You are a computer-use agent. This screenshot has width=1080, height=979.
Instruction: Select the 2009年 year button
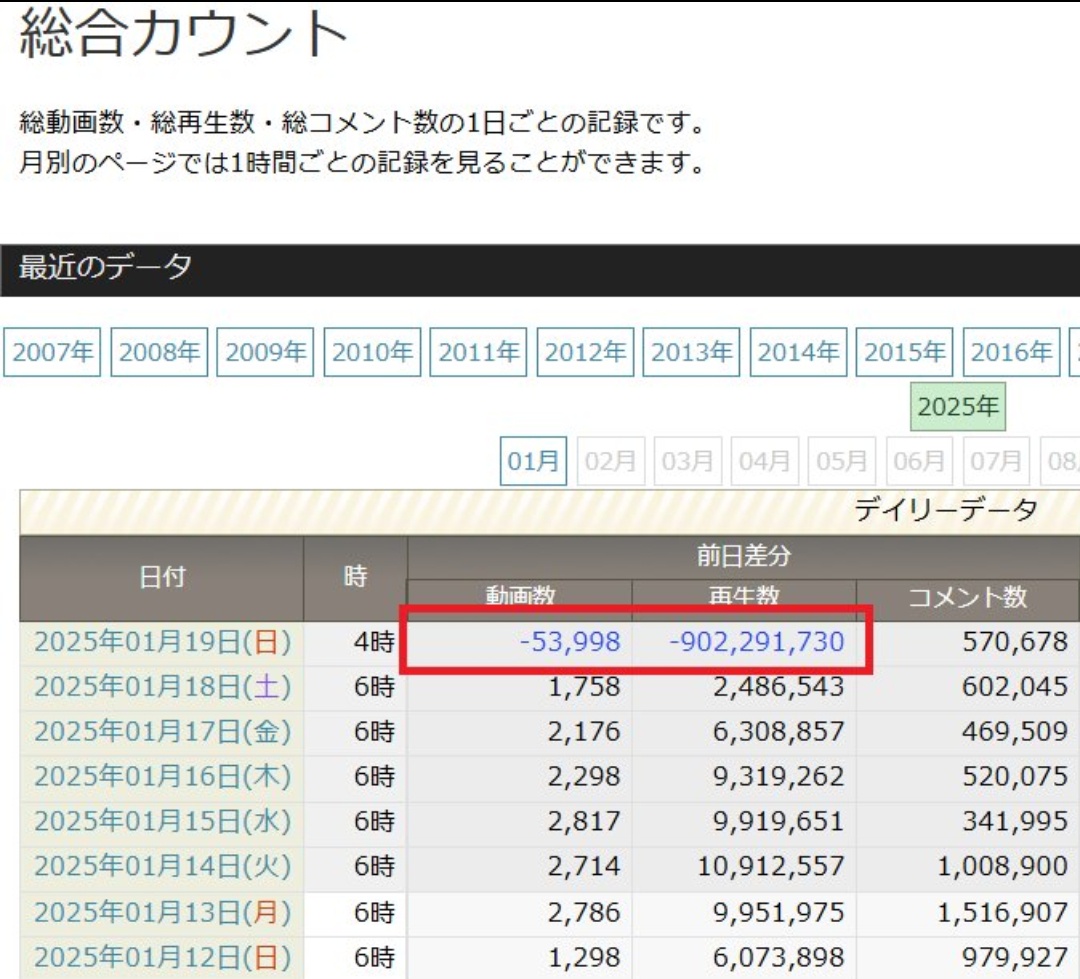pyautogui.click(x=265, y=352)
